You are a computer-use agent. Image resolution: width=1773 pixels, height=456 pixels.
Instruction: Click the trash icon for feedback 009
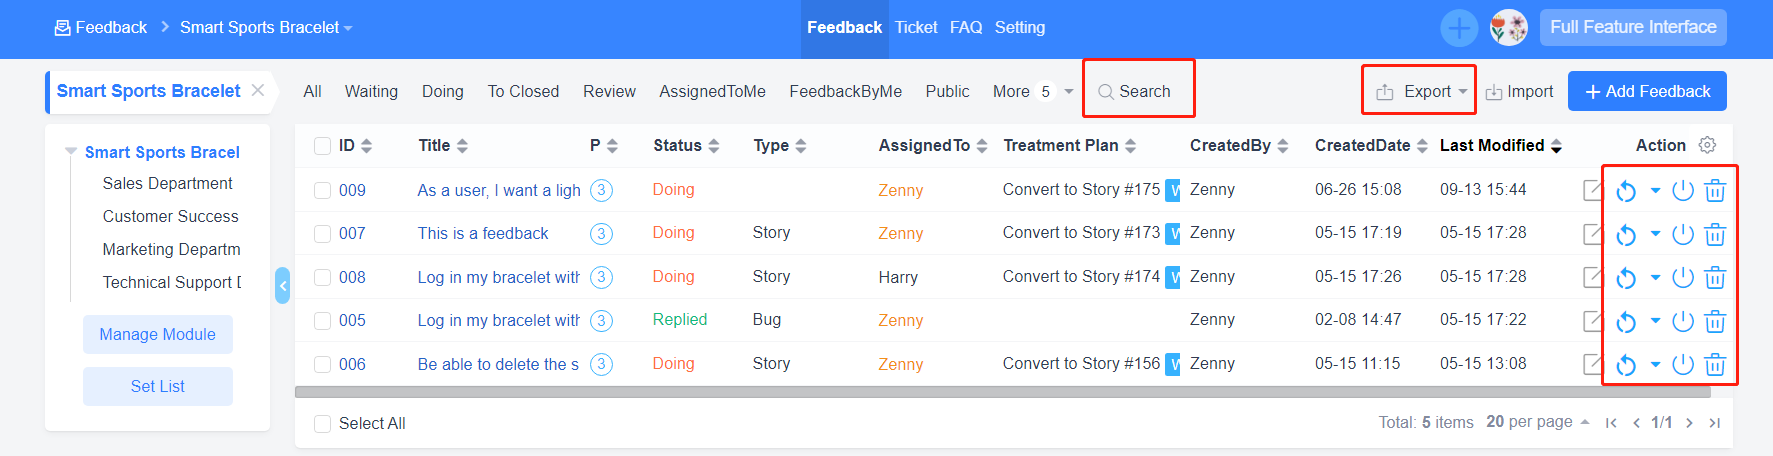1715,190
